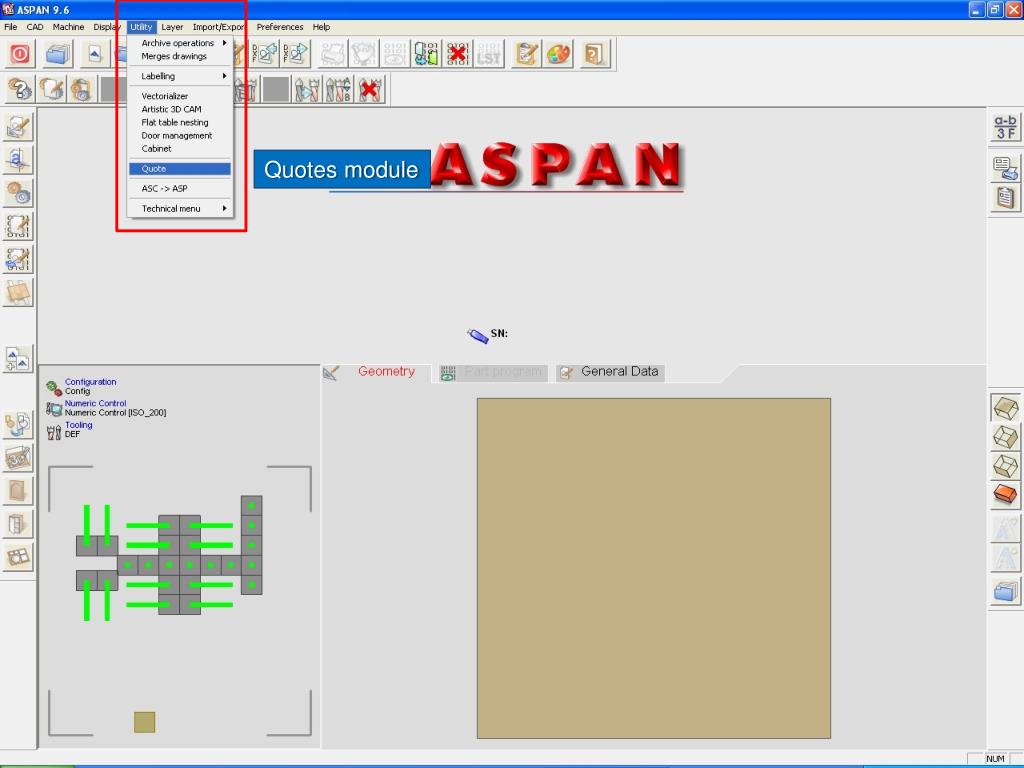1024x768 pixels.
Task: Open the File menu
Action: [10, 27]
